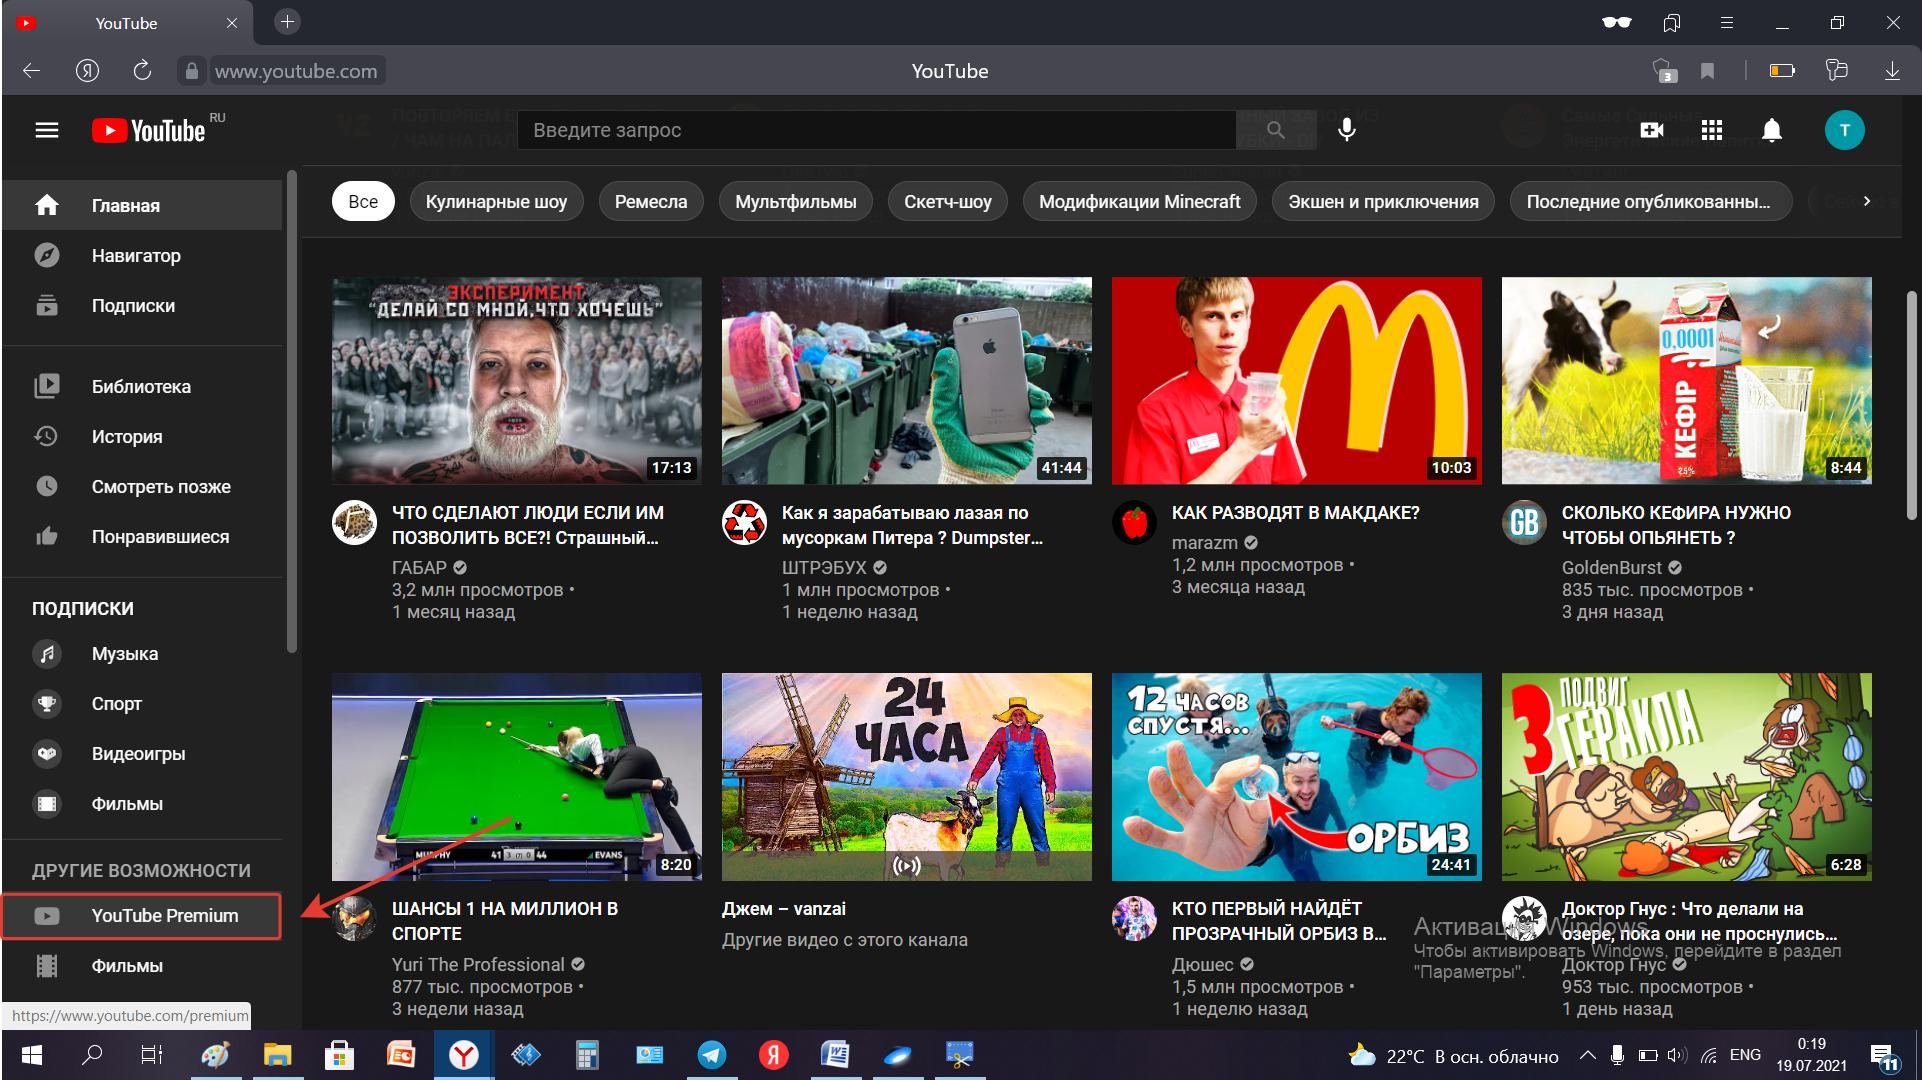This screenshot has width=1922, height=1080.
Task: Select the 'Кулинарные шоу' filter chip
Action: click(x=496, y=202)
